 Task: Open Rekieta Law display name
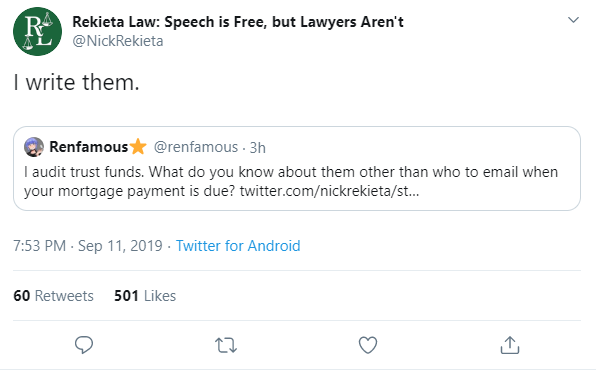238,22
